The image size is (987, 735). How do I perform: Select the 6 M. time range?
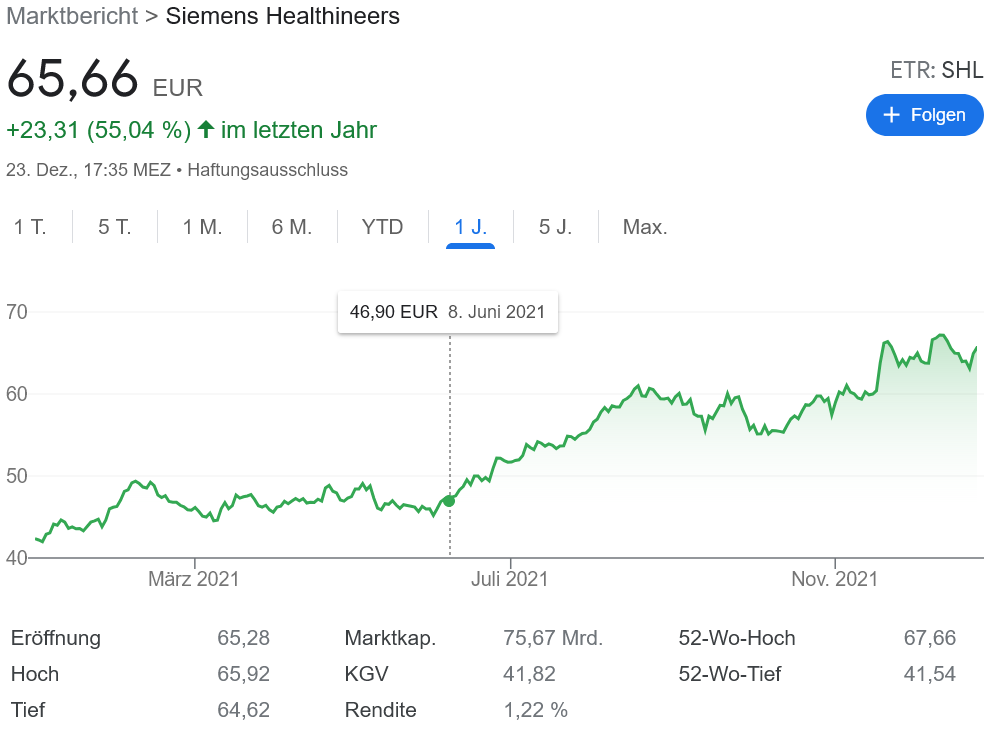[x=292, y=227]
